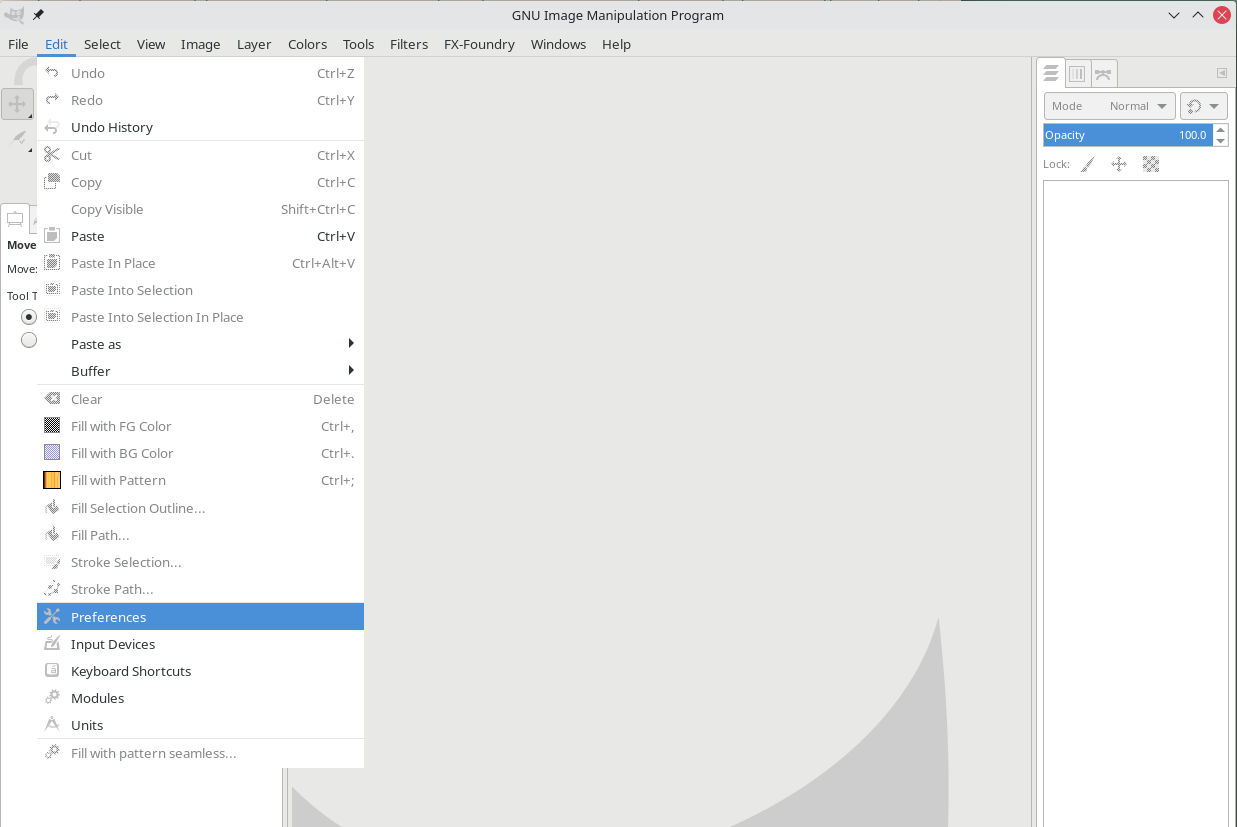Image resolution: width=1237 pixels, height=827 pixels.
Task: Decrease opacity with the down stepper arrow
Action: click(1221, 141)
